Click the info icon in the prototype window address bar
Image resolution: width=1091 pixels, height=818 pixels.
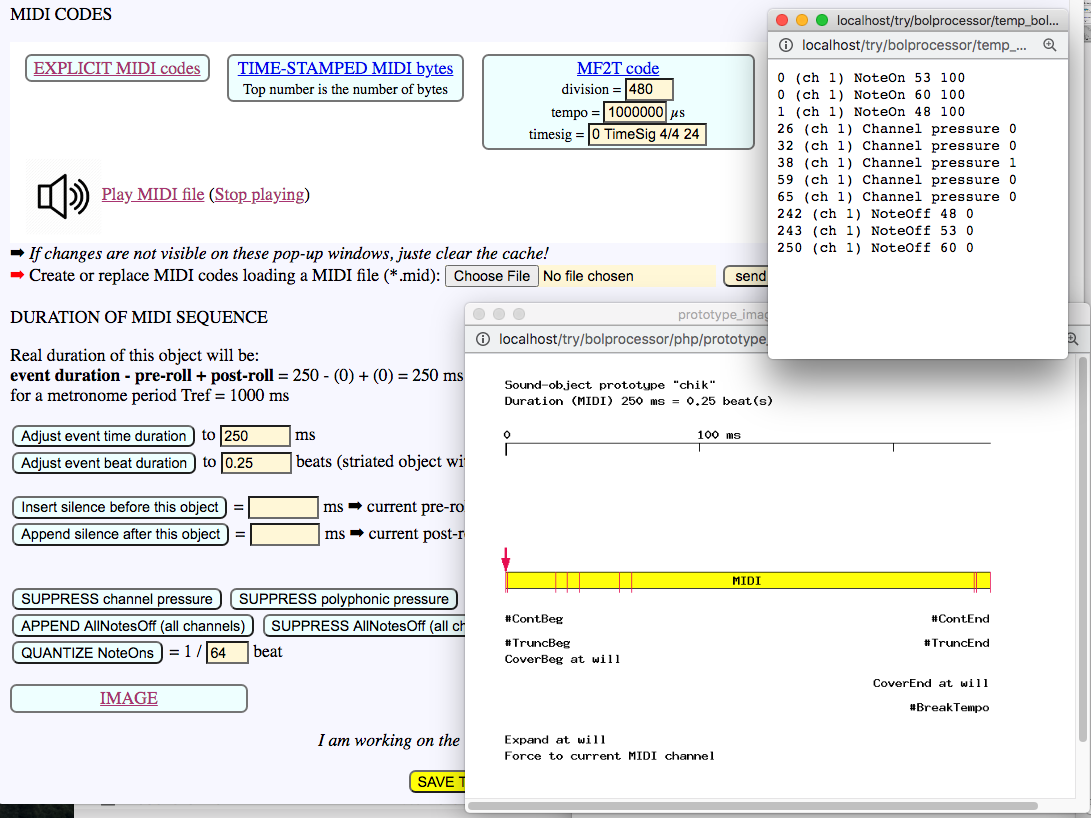click(x=483, y=339)
